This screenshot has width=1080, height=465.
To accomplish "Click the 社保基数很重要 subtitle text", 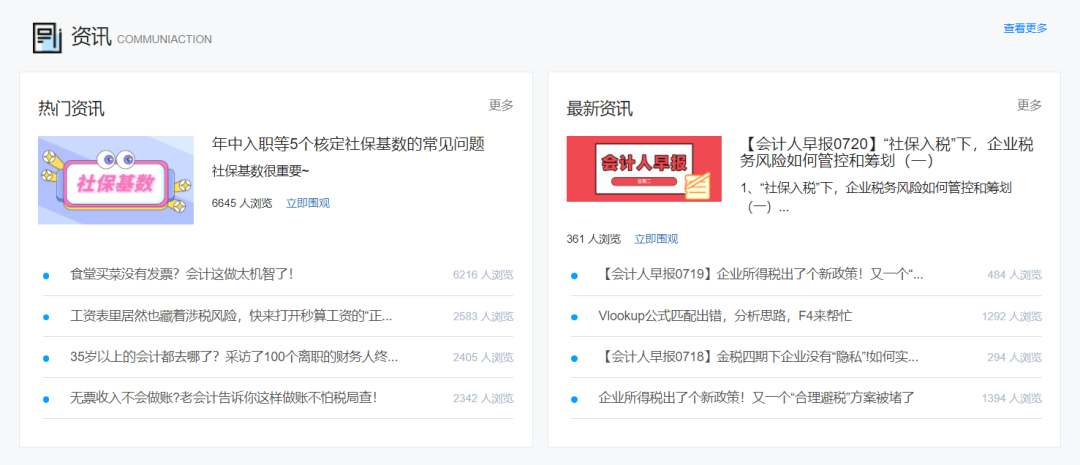I will pos(261,171).
